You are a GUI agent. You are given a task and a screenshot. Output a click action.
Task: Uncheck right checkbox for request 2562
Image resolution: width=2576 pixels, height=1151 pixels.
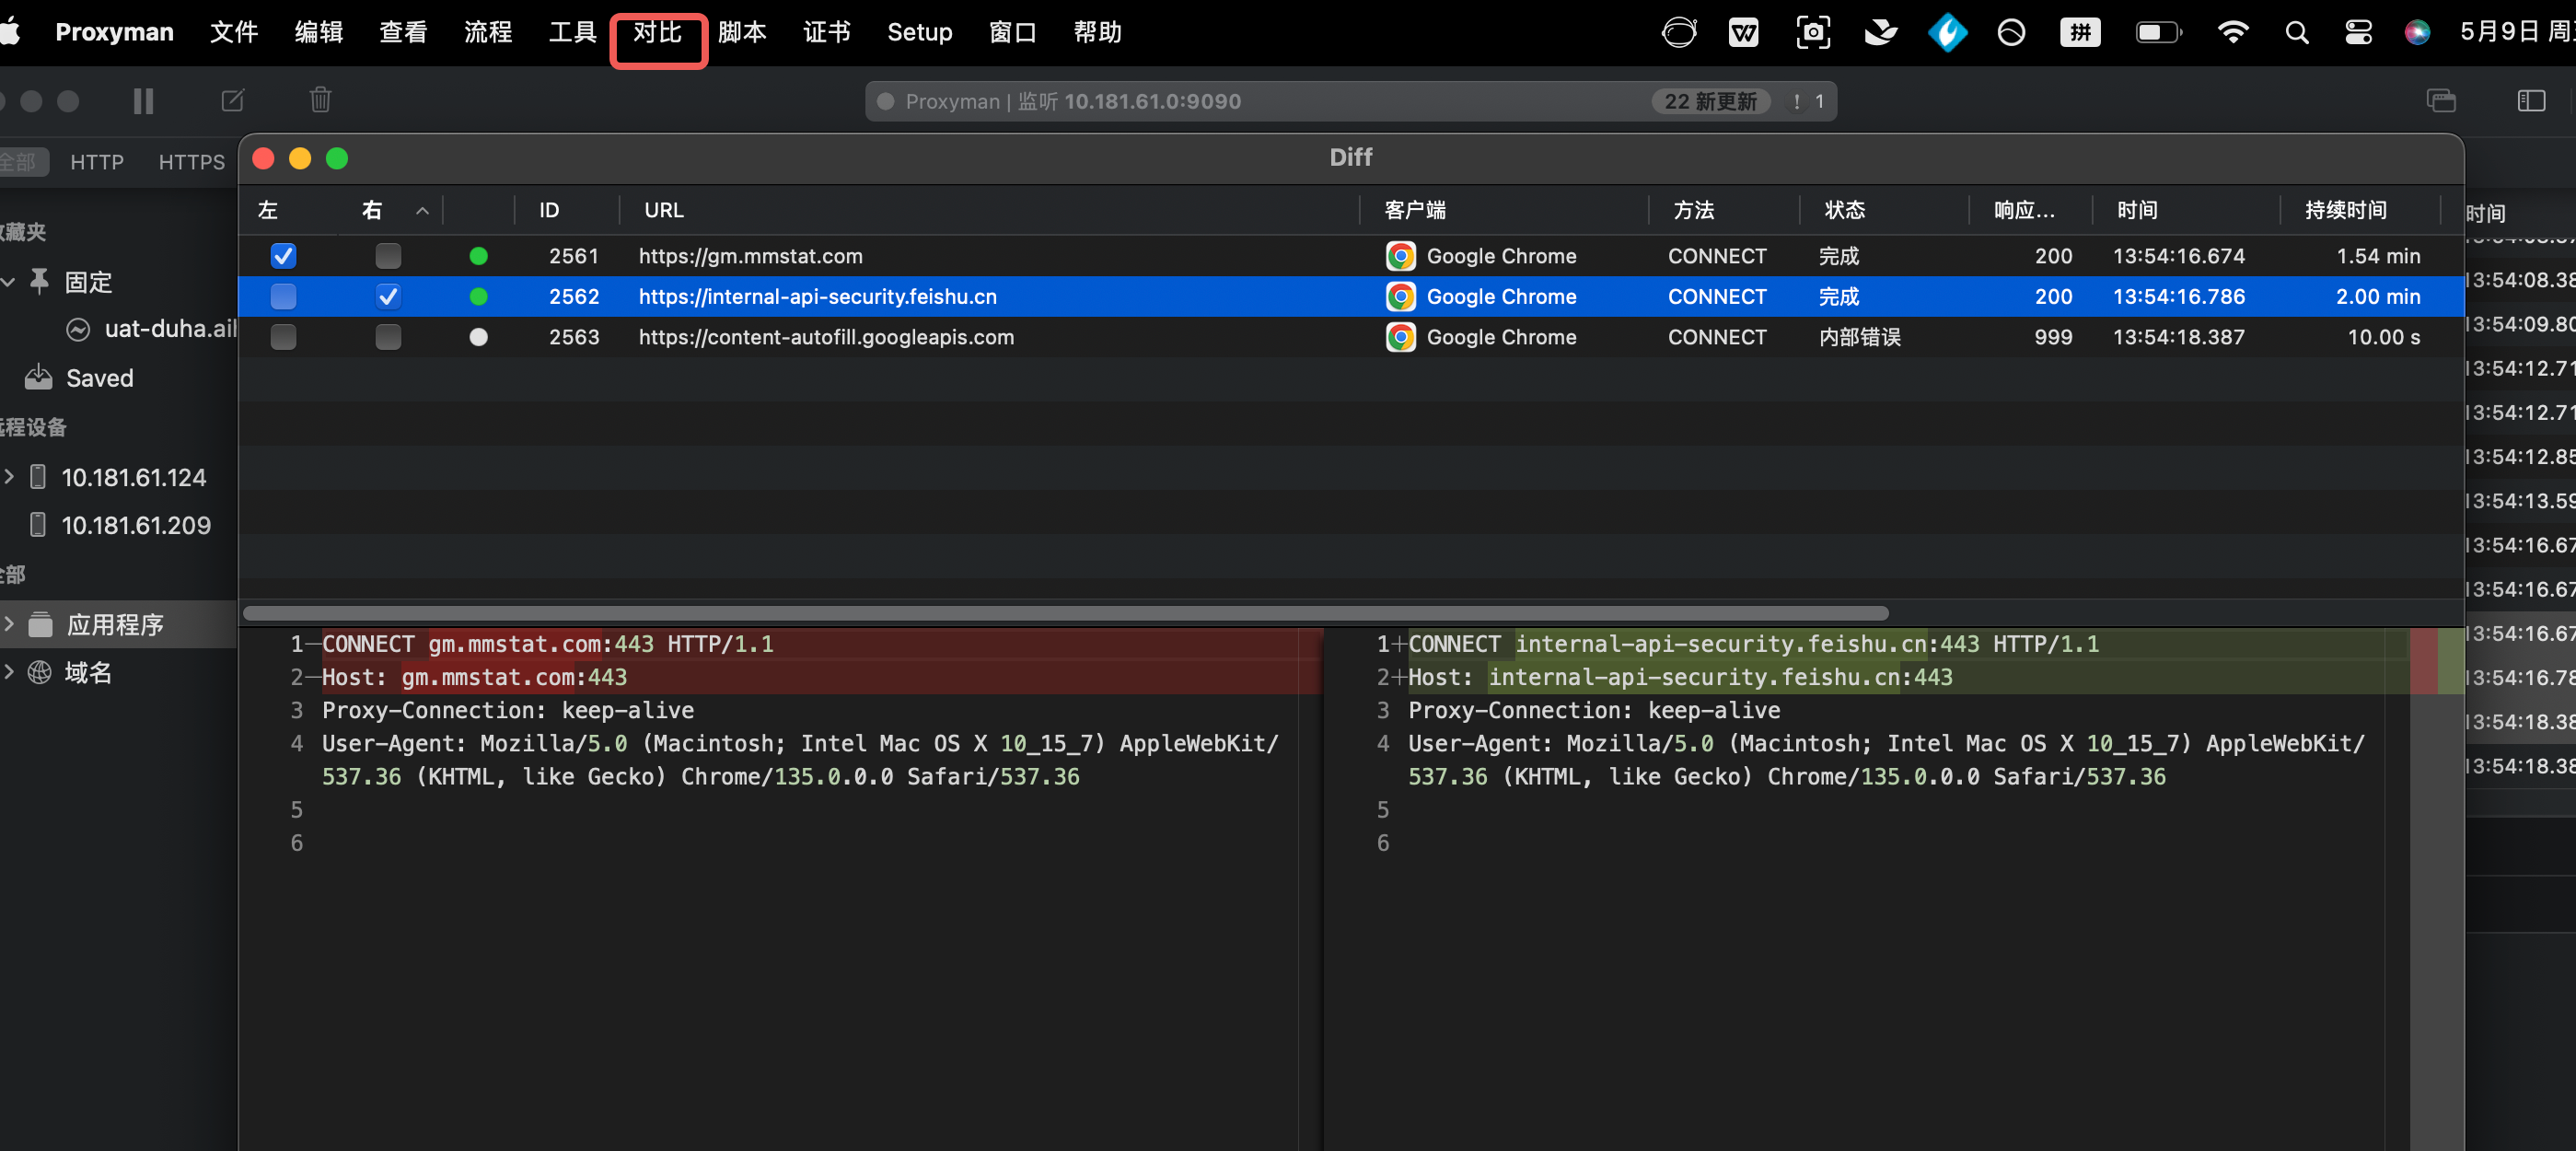[x=388, y=297]
